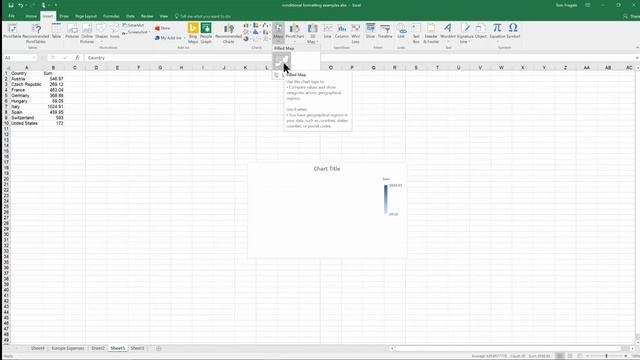Choose the Filled Map chart thumbnail

(x=282, y=61)
